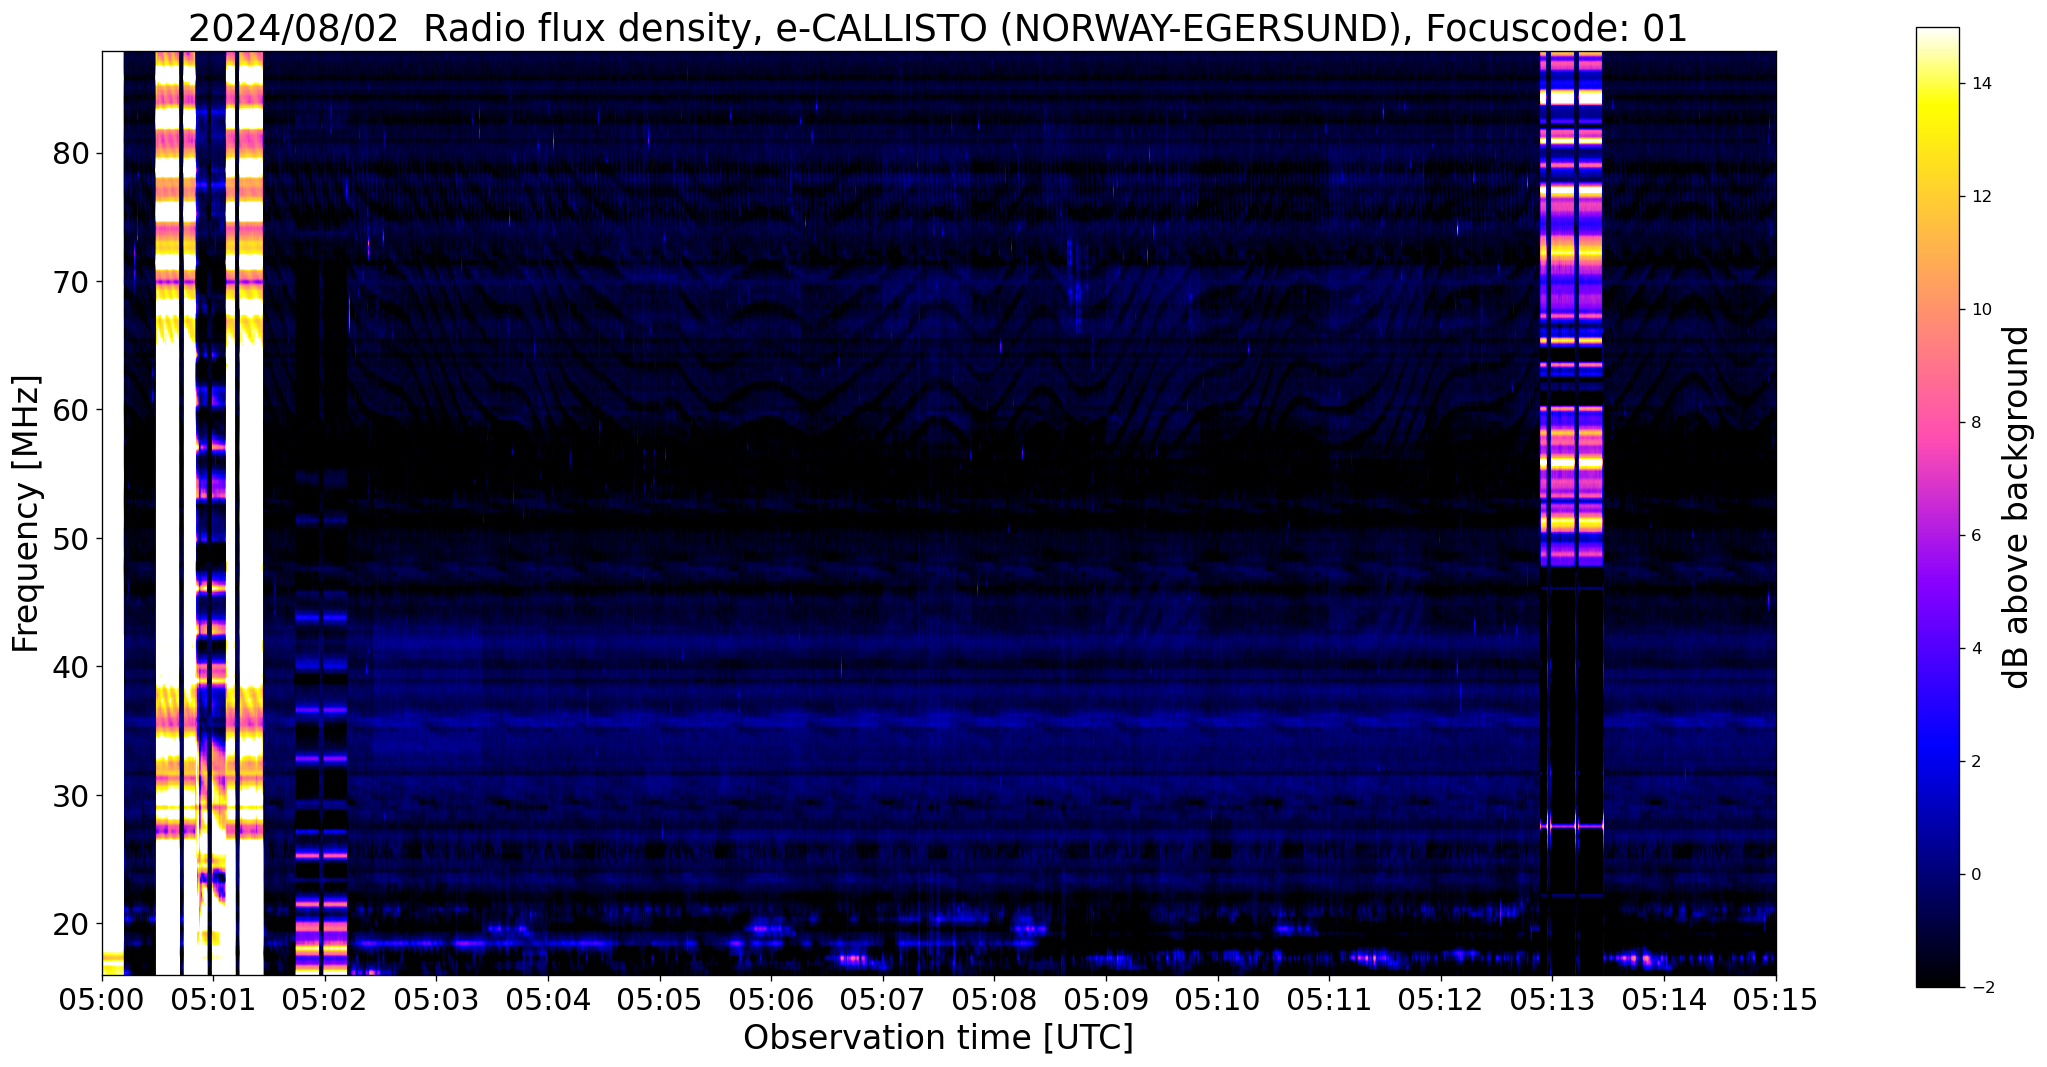Click the 20 MHz frequency tick label
Viewport: 2047px width, 1067px height.
(x=70, y=924)
